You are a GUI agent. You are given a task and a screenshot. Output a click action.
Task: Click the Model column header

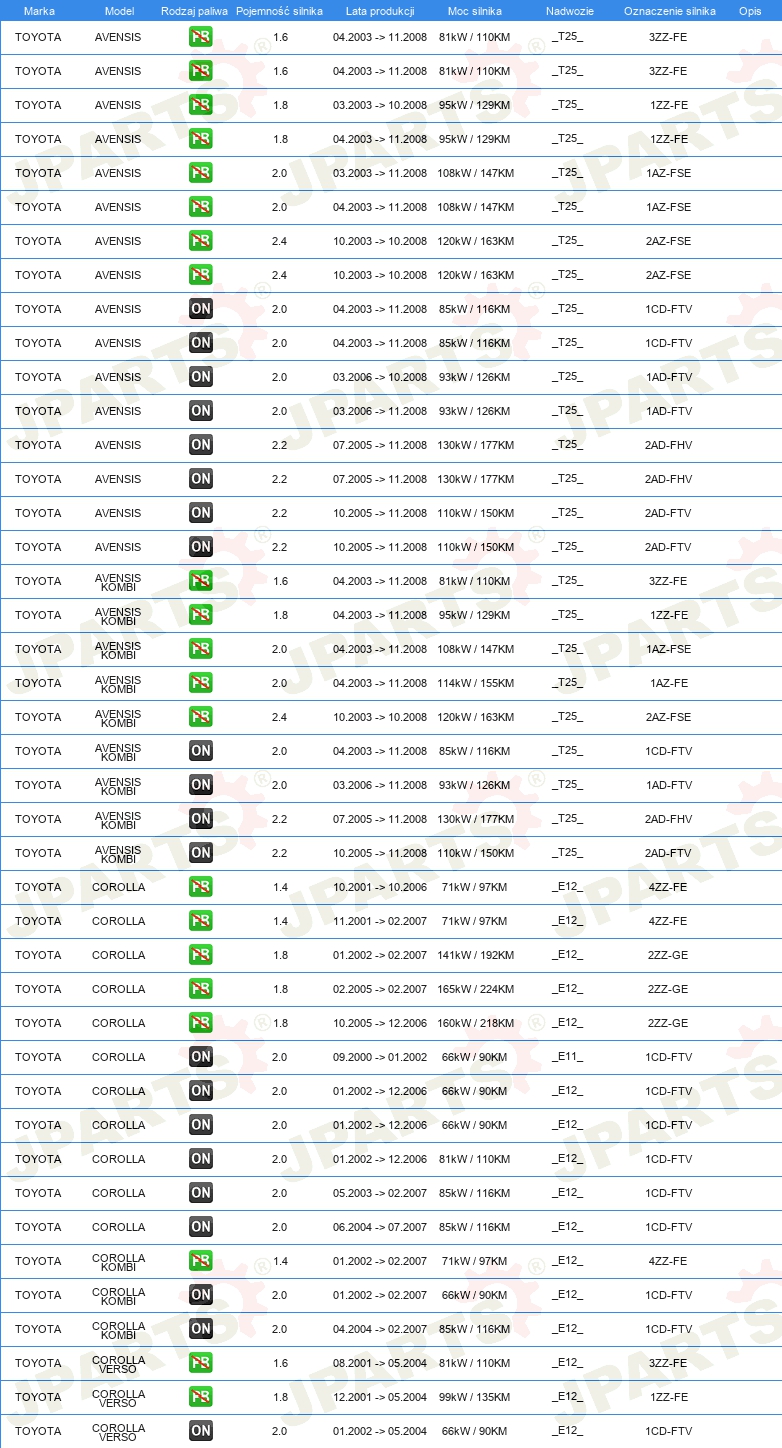pyautogui.click(x=120, y=11)
